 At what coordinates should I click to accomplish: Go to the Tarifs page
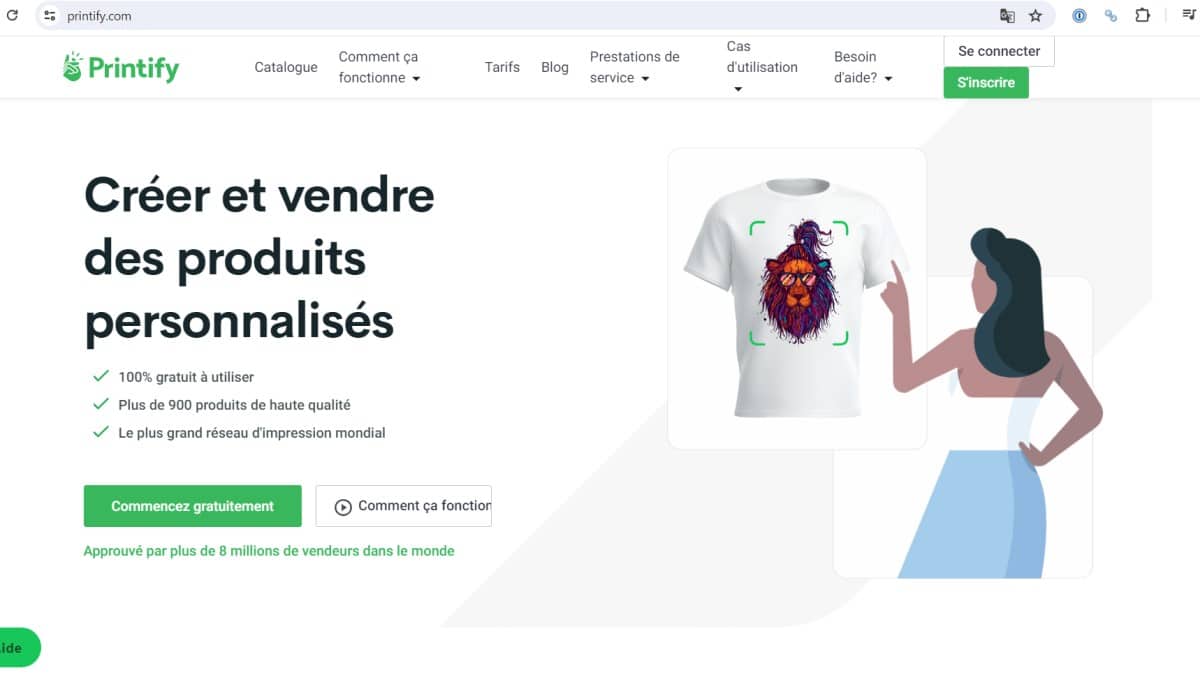pos(502,67)
